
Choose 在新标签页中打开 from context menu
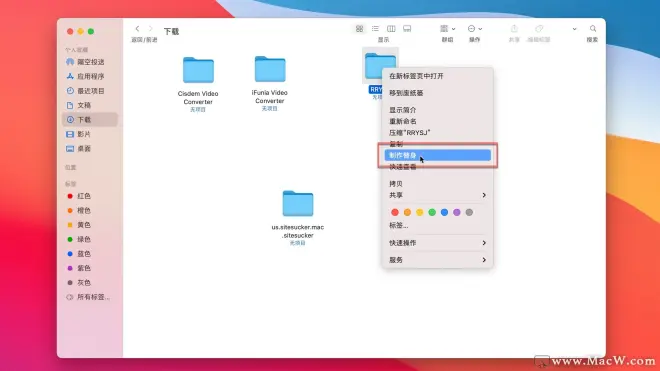pyautogui.click(x=437, y=76)
